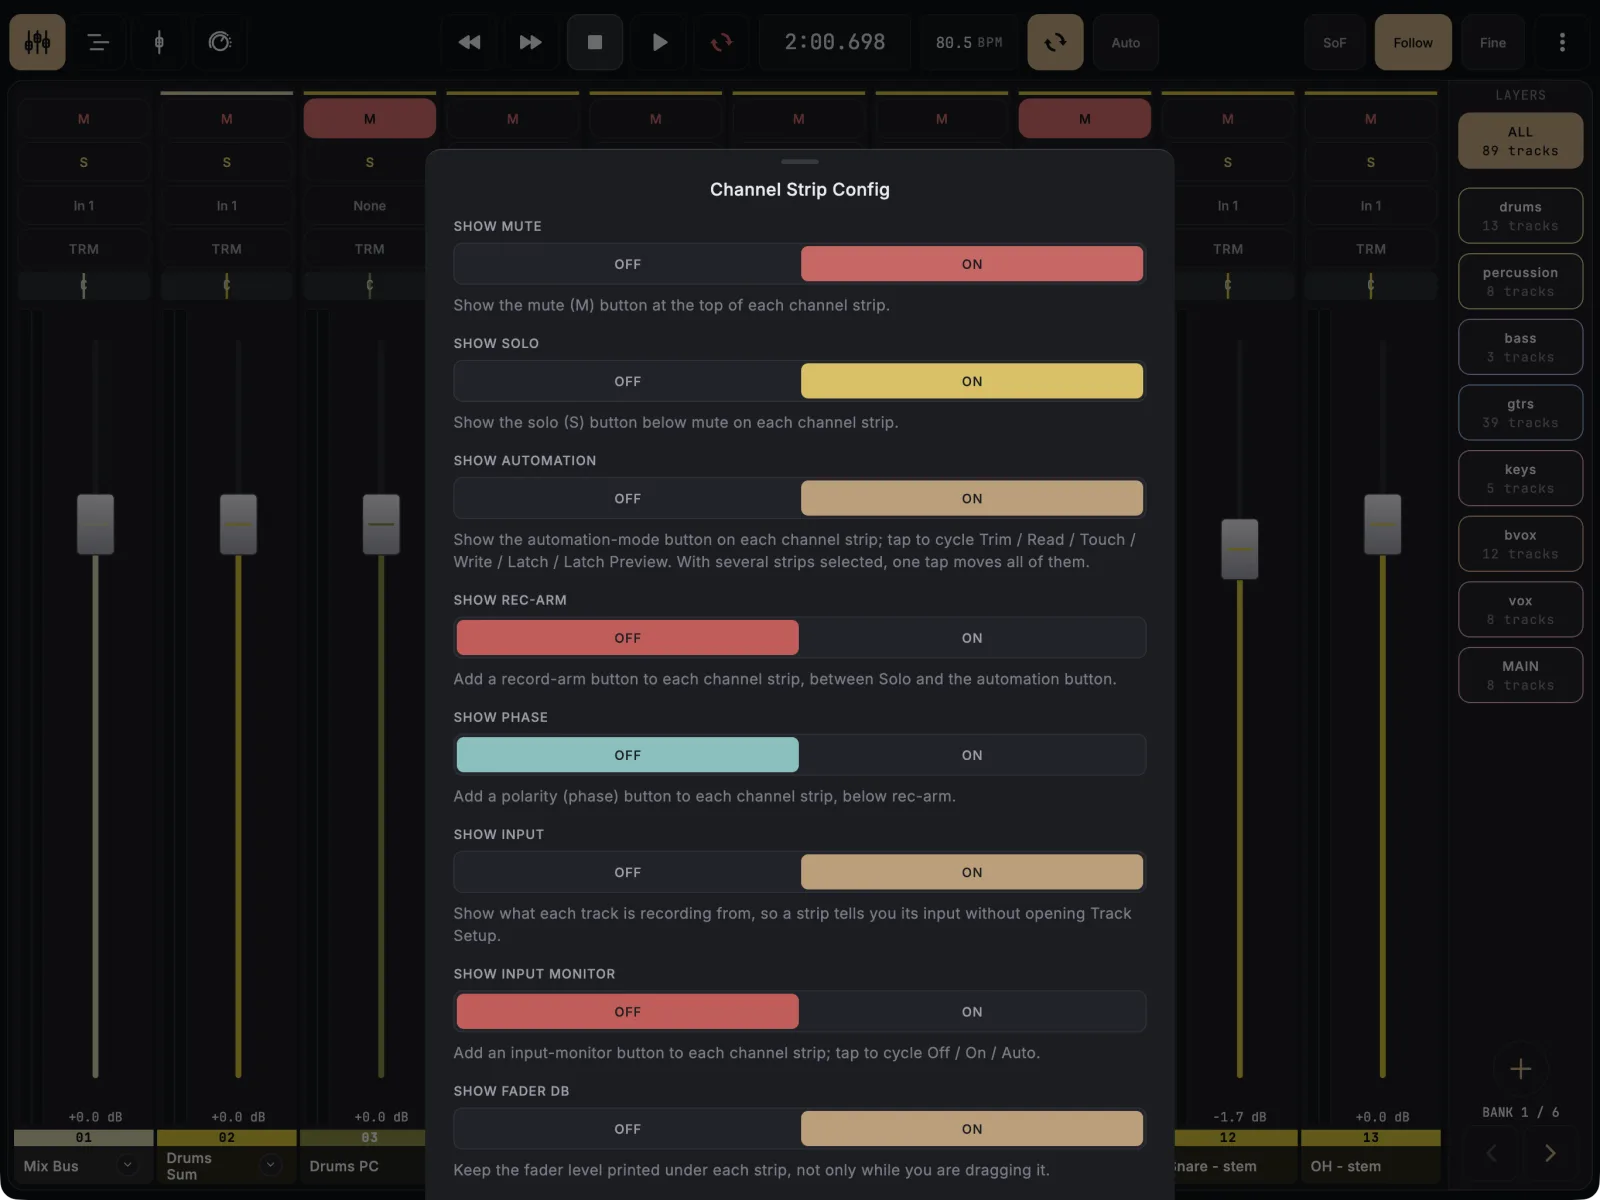This screenshot has width=1600, height=1200.
Task: Cycle OH - stem TRM automation mode
Action: [1371, 249]
